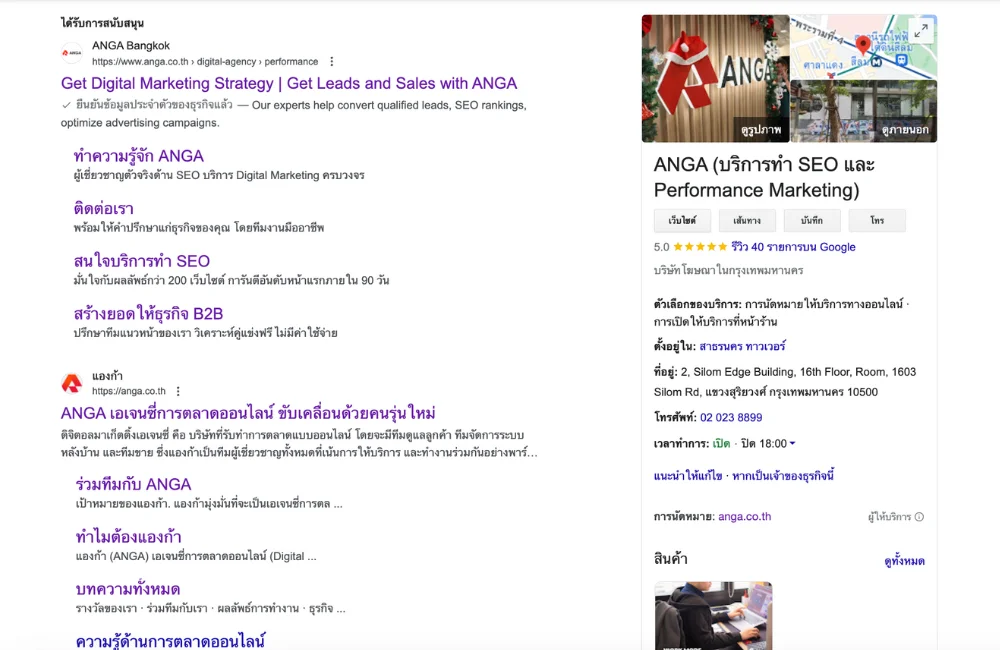Open the สร้างยอดให้ธุรกิจ B2B sitelink
This screenshot has width=1000, height=650.
coord(148,314)
